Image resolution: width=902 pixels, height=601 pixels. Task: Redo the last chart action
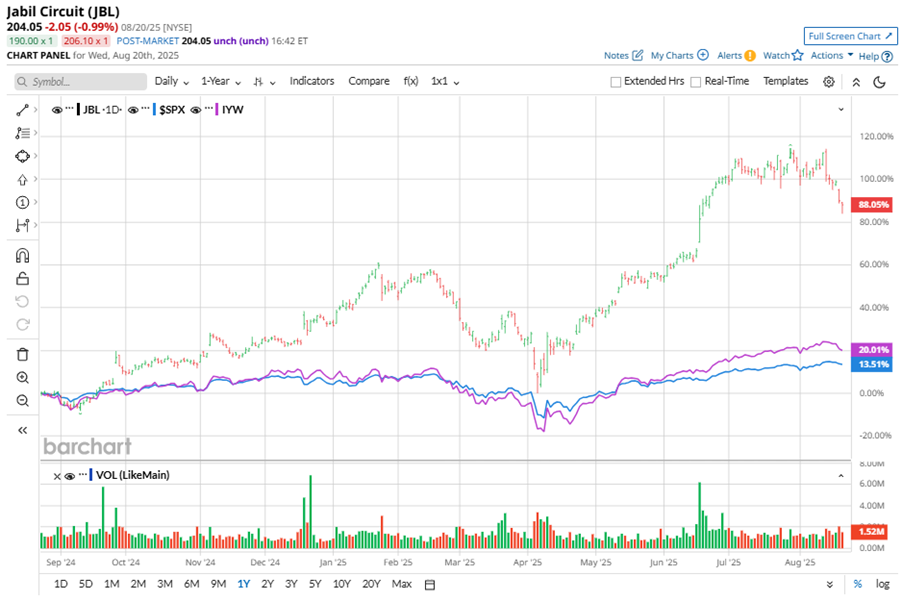click(x=22, y=324)
